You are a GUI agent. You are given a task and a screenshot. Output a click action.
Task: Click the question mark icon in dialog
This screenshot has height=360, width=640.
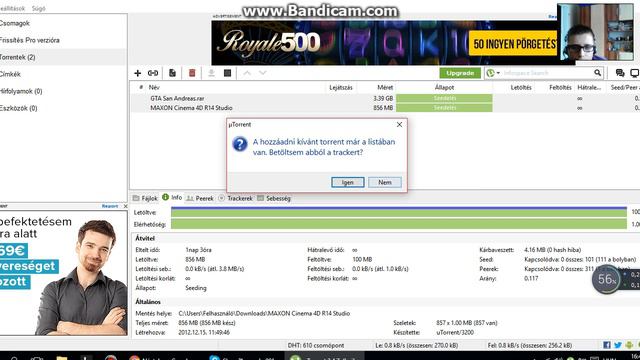point(240,144)
